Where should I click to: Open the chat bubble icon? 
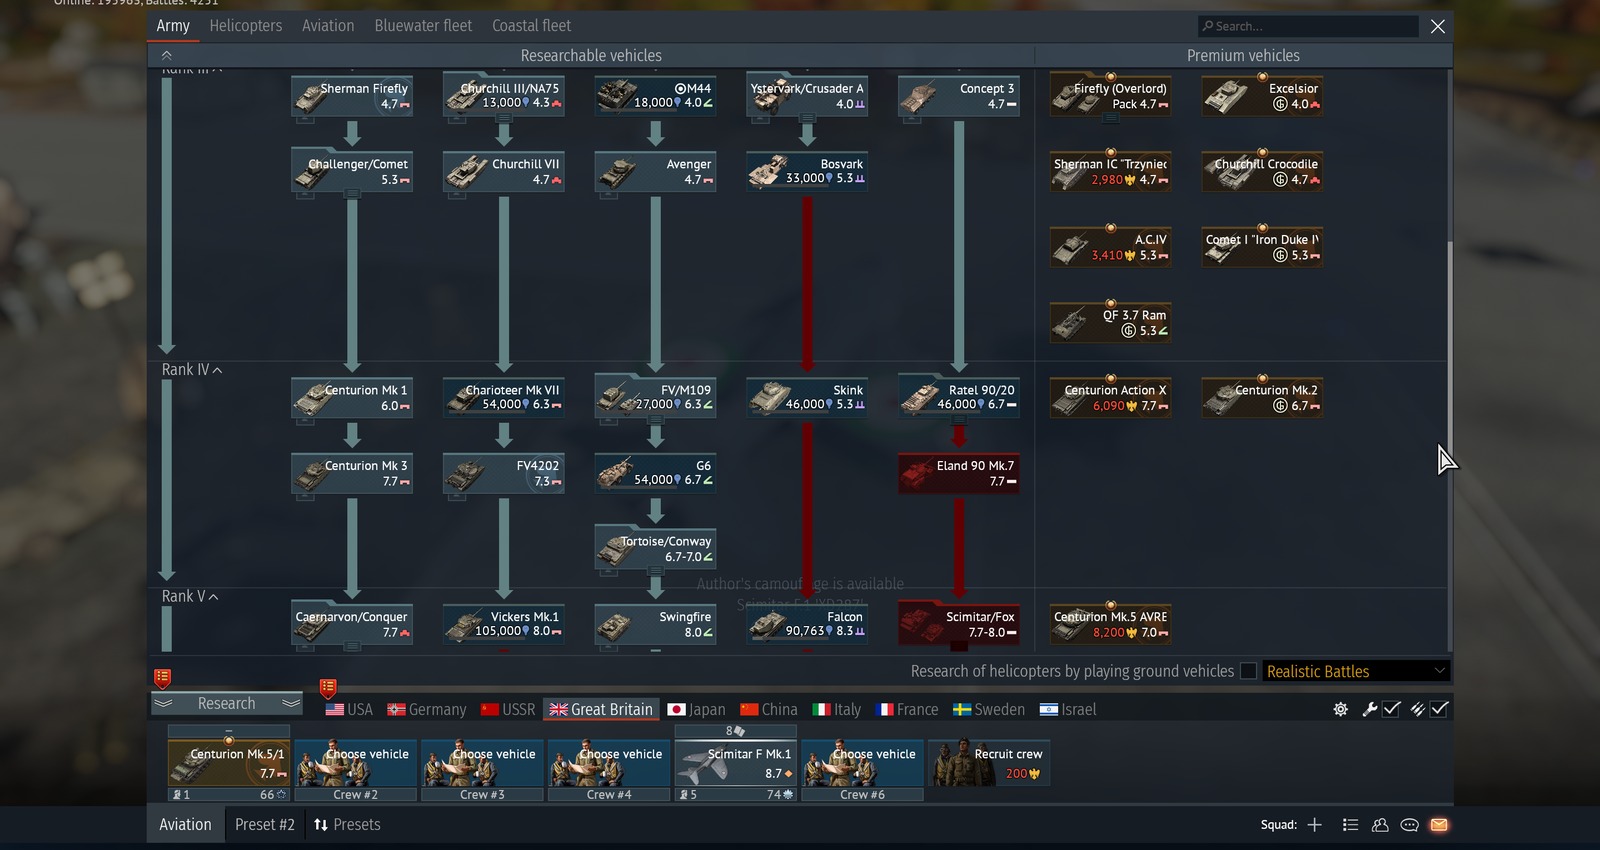[1409, 825]
